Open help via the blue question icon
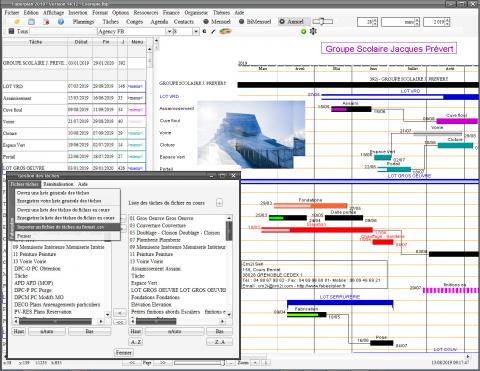 [x=61, y=22]
